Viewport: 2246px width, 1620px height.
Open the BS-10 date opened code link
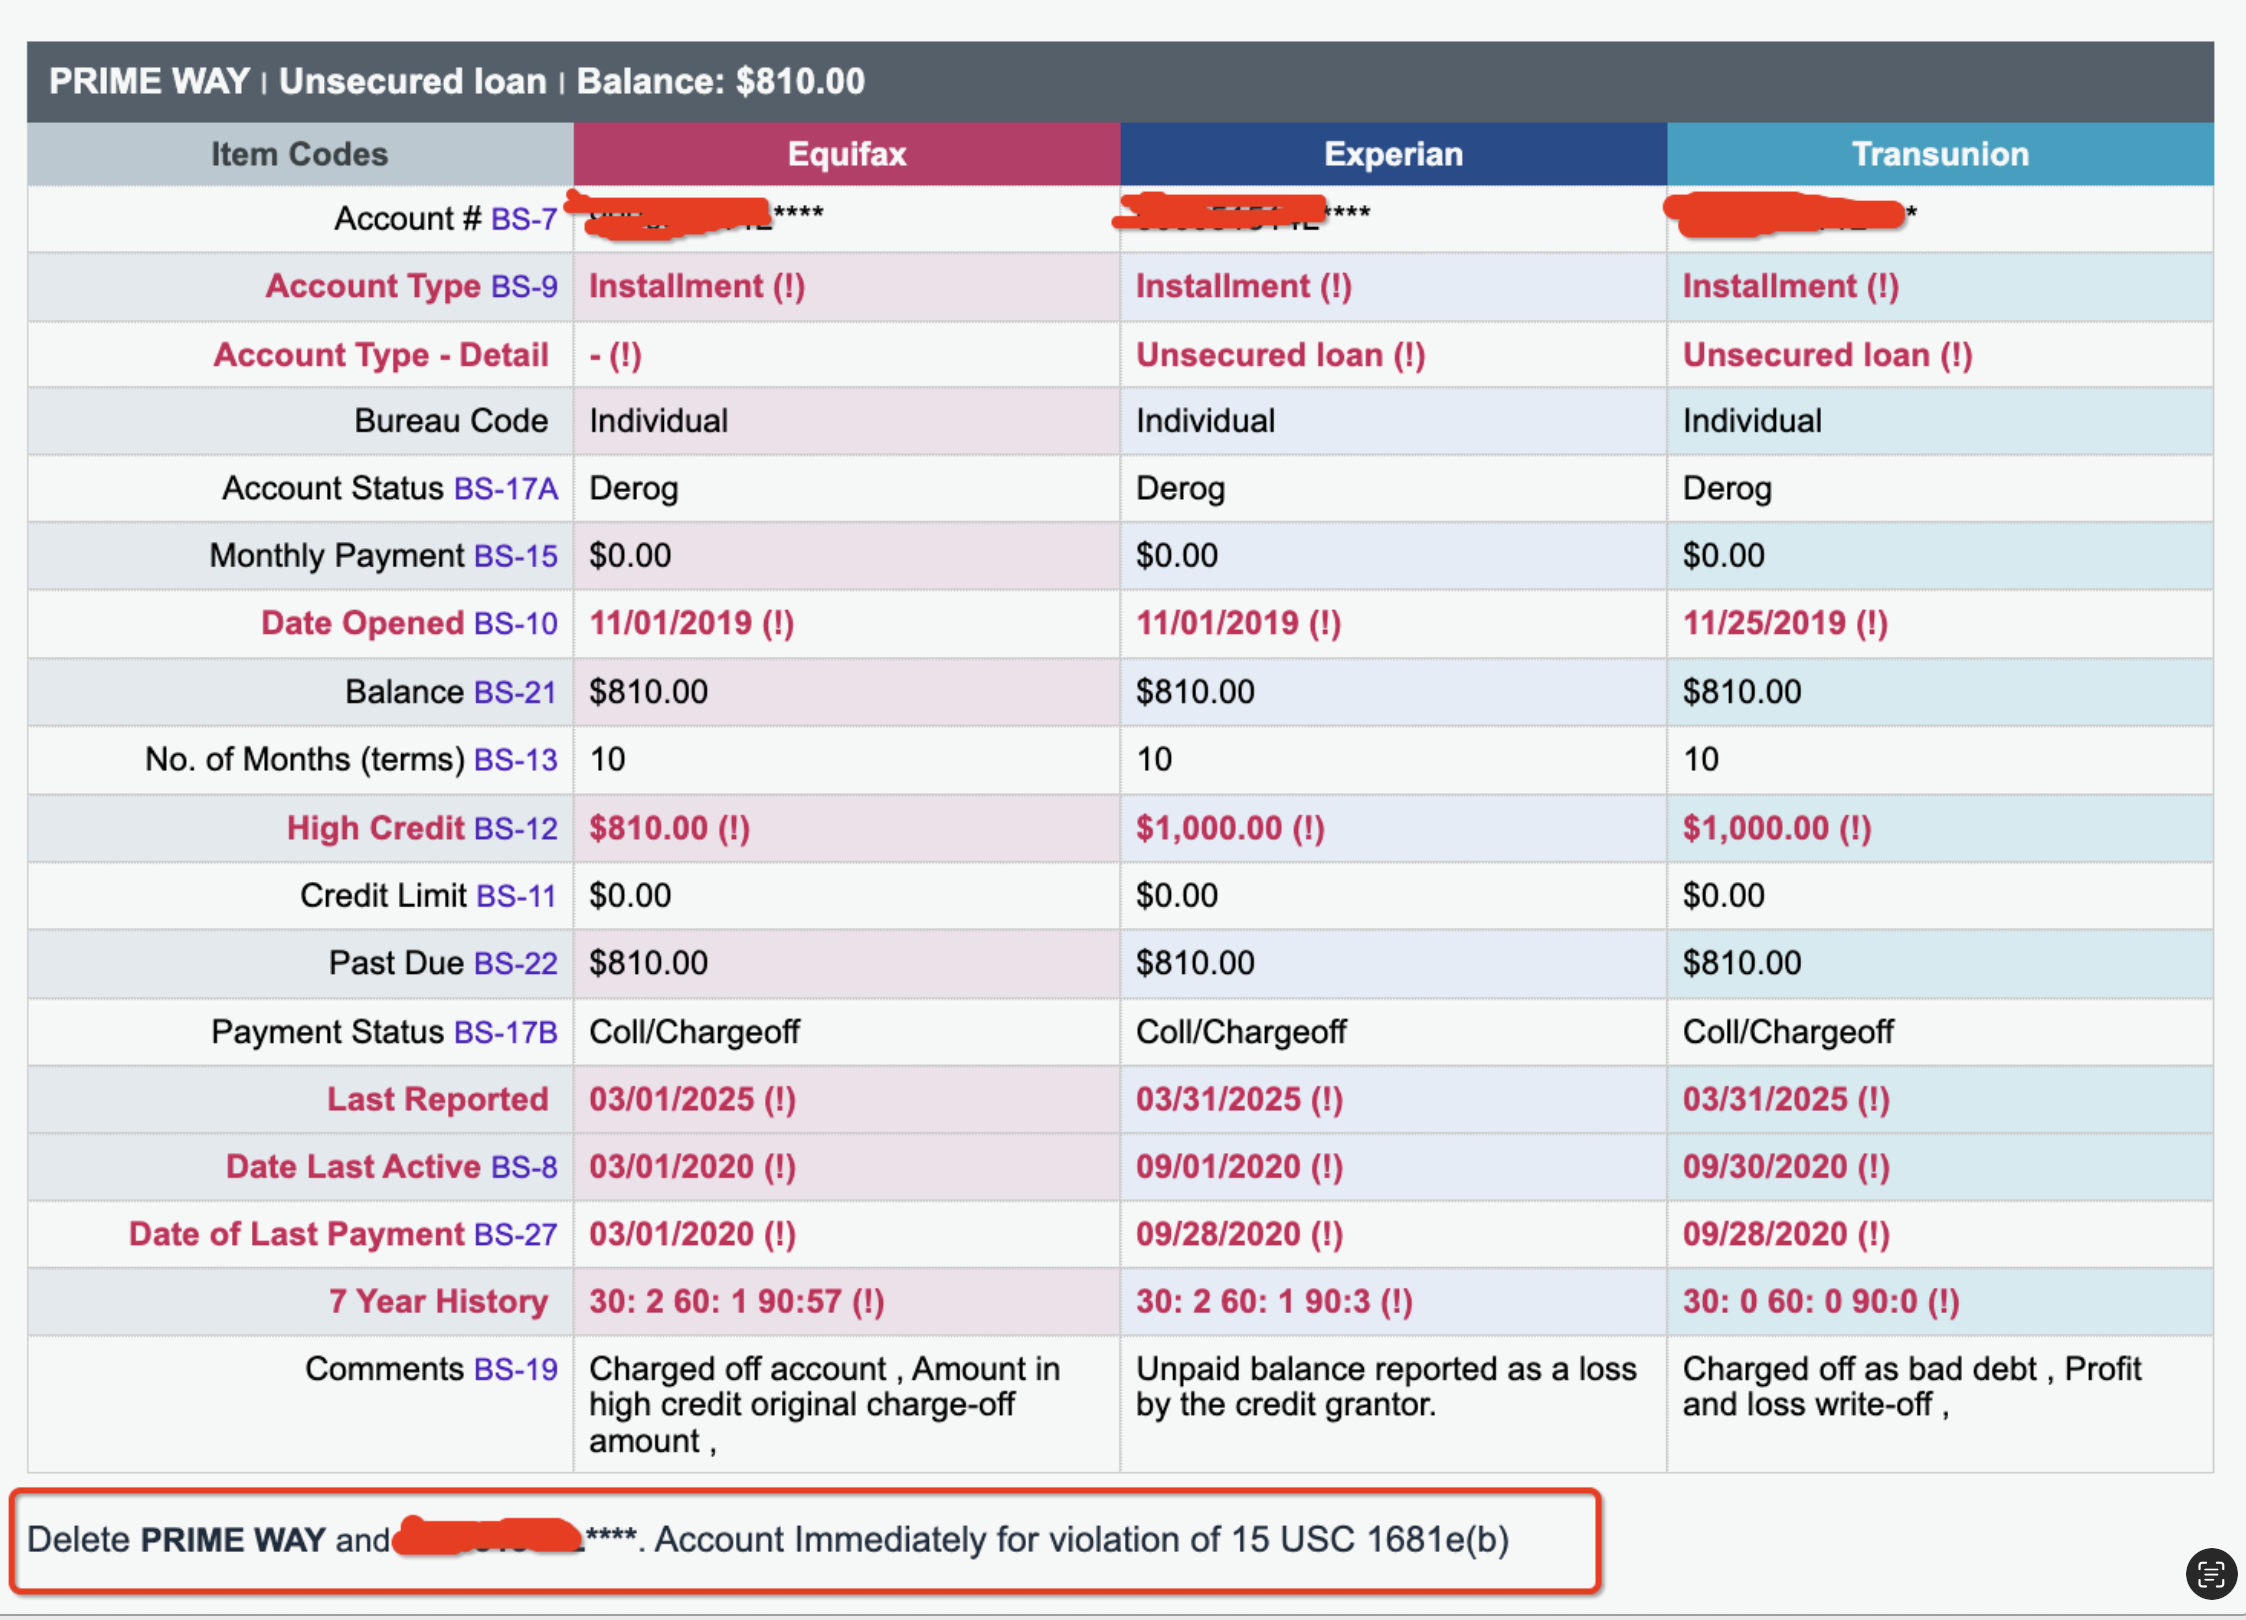click(515, 623)
